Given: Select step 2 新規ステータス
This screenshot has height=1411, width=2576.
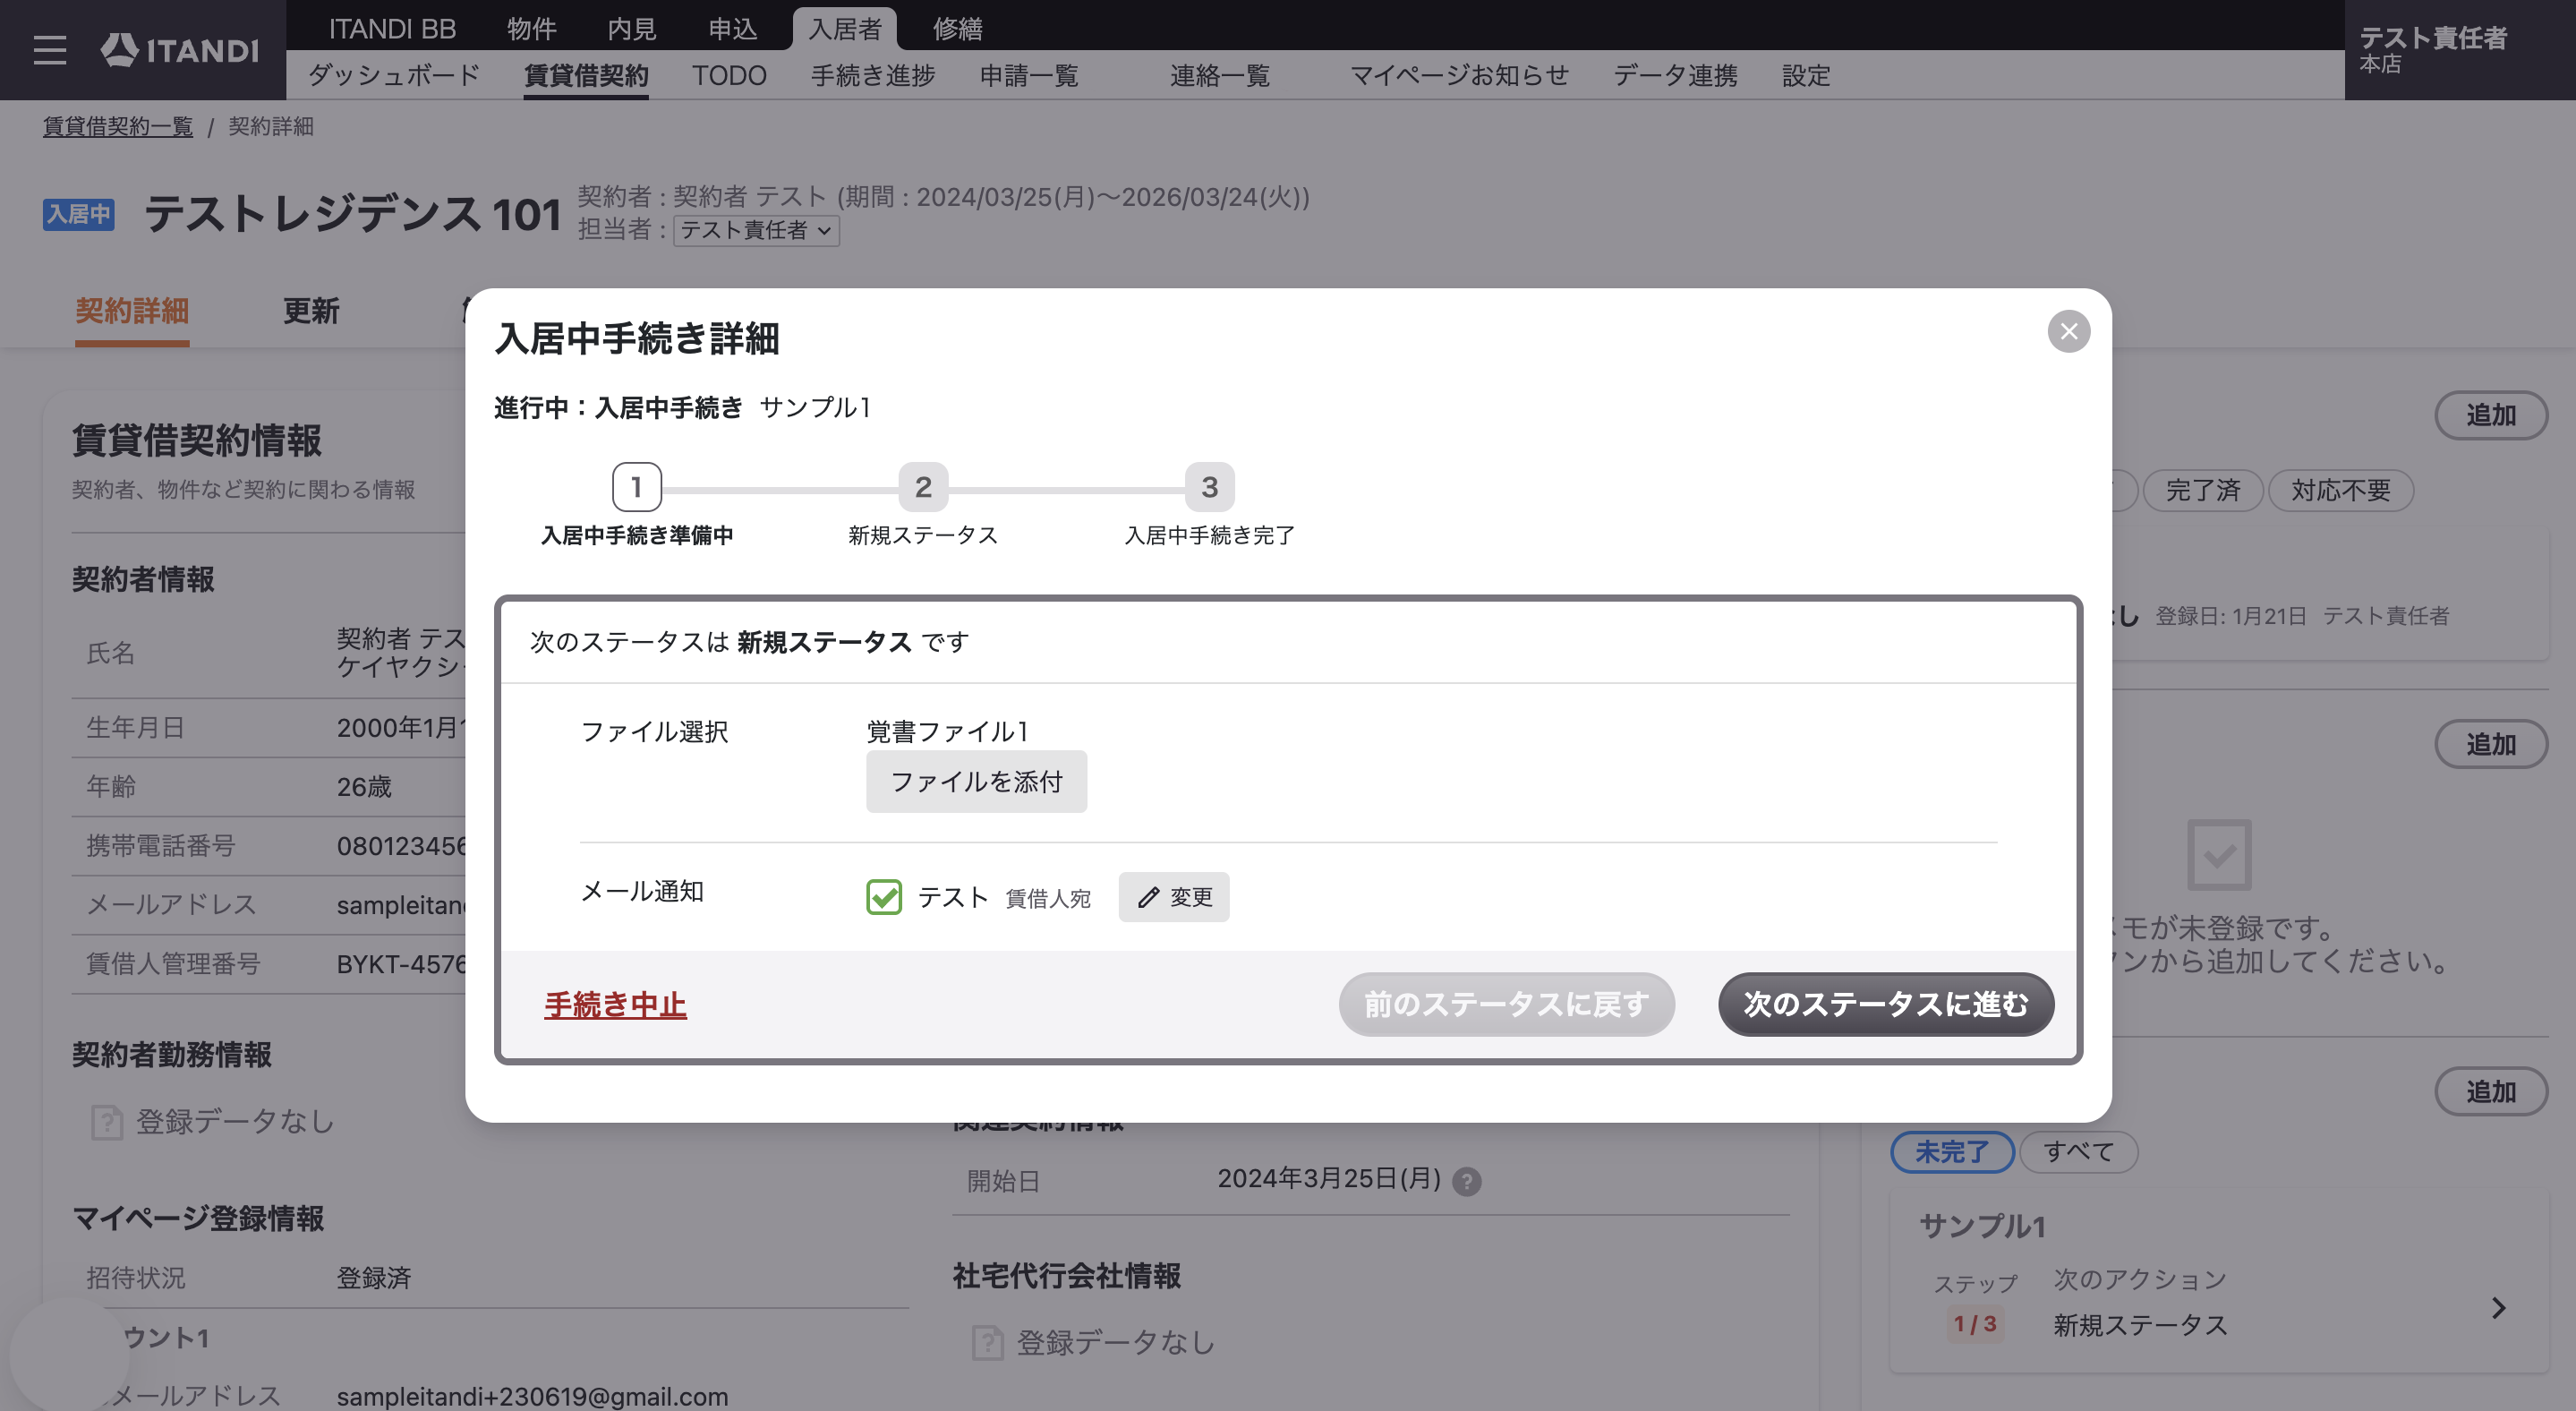Looking at the screenshot, I should pos(923,487).
